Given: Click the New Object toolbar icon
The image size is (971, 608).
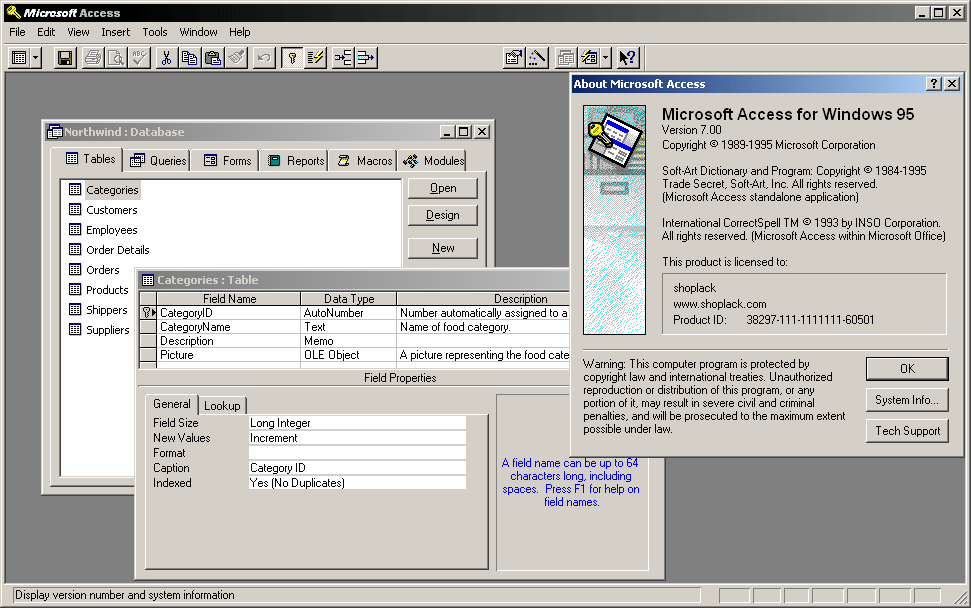Looking at the screenshot, I should pyautogui.click(x=590, y=58).
